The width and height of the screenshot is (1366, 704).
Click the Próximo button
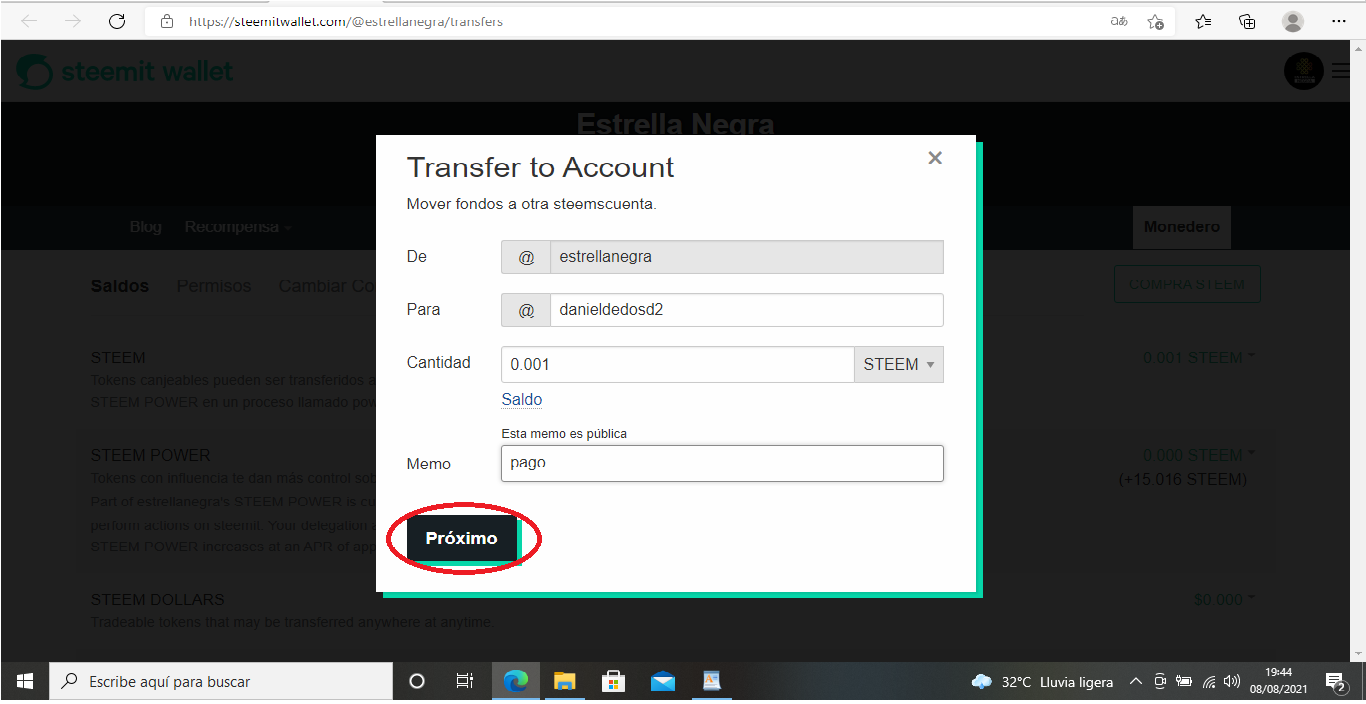click(x=462, y=539)
